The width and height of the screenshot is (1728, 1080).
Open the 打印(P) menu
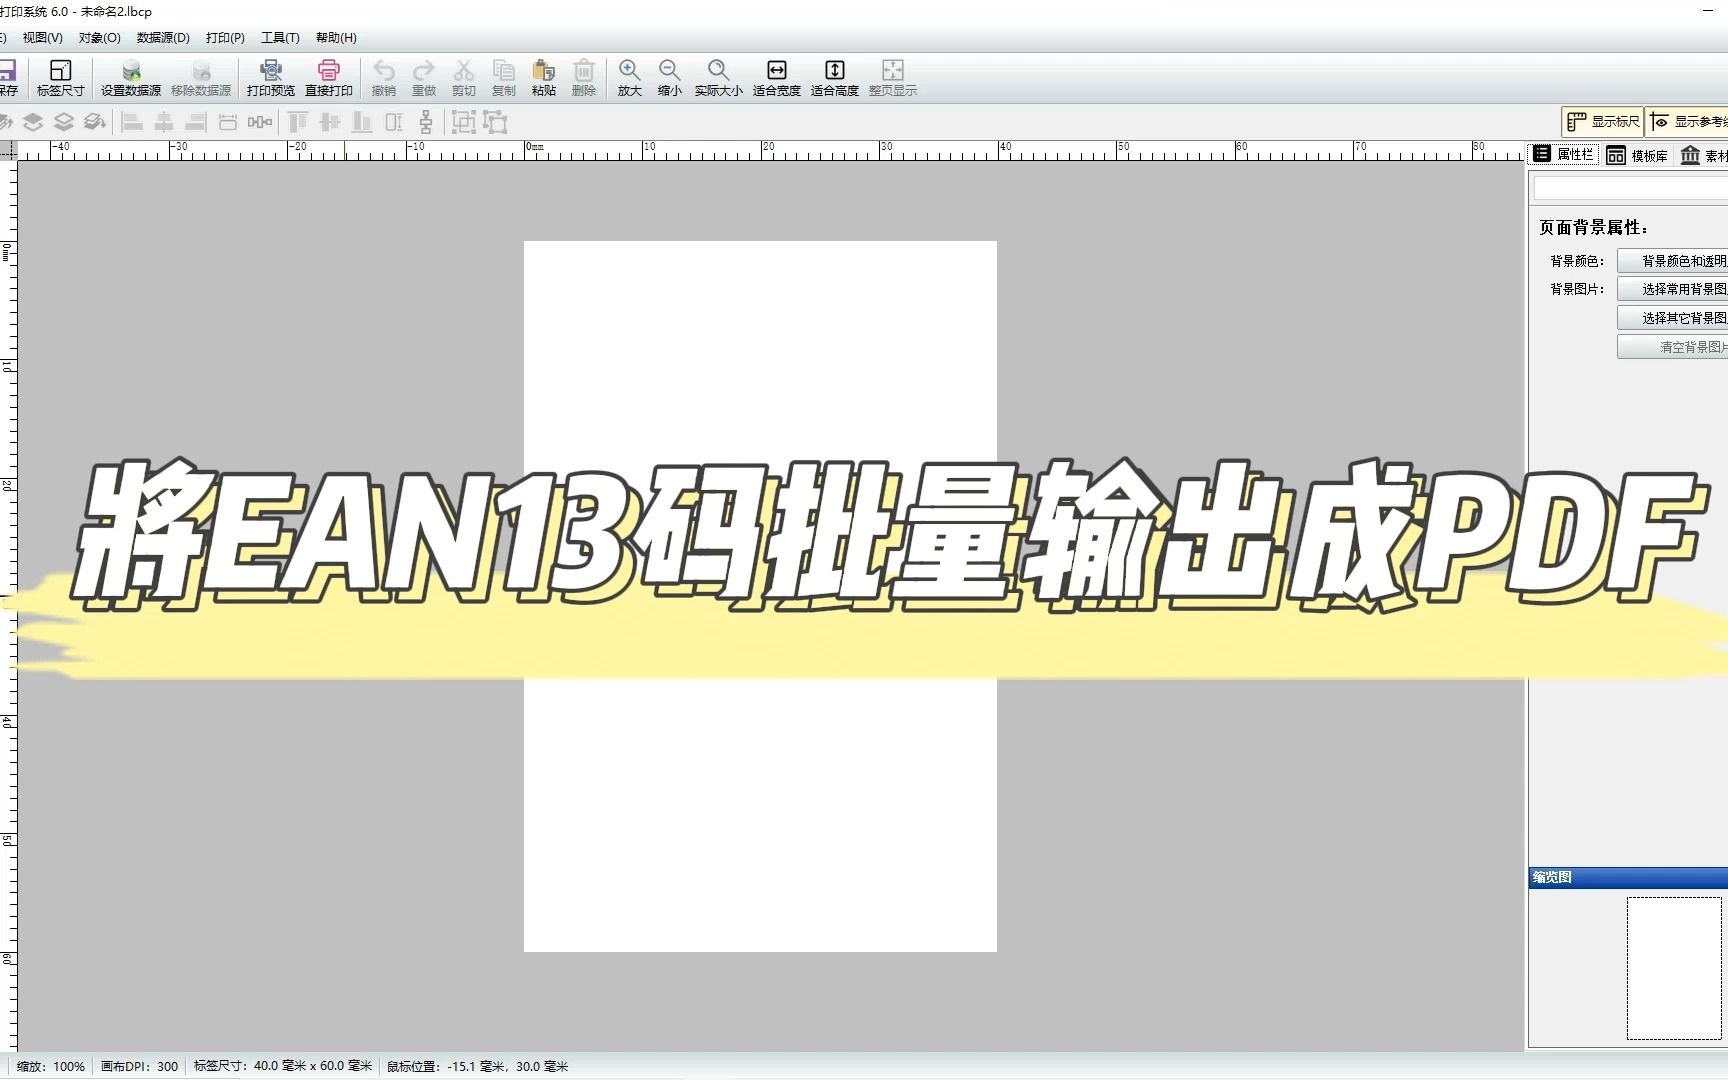point(225,38)
